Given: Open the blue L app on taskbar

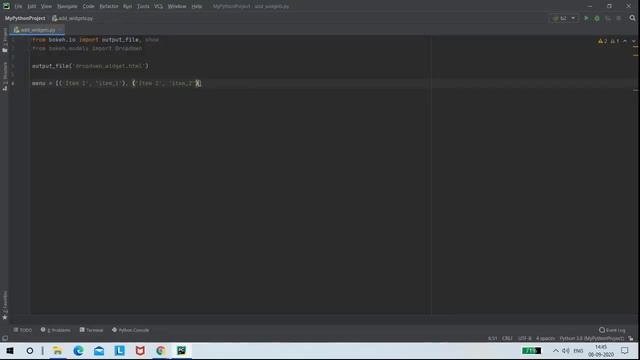Looking at the screenshot, I should pyautogui.click(x=120, y=351).
